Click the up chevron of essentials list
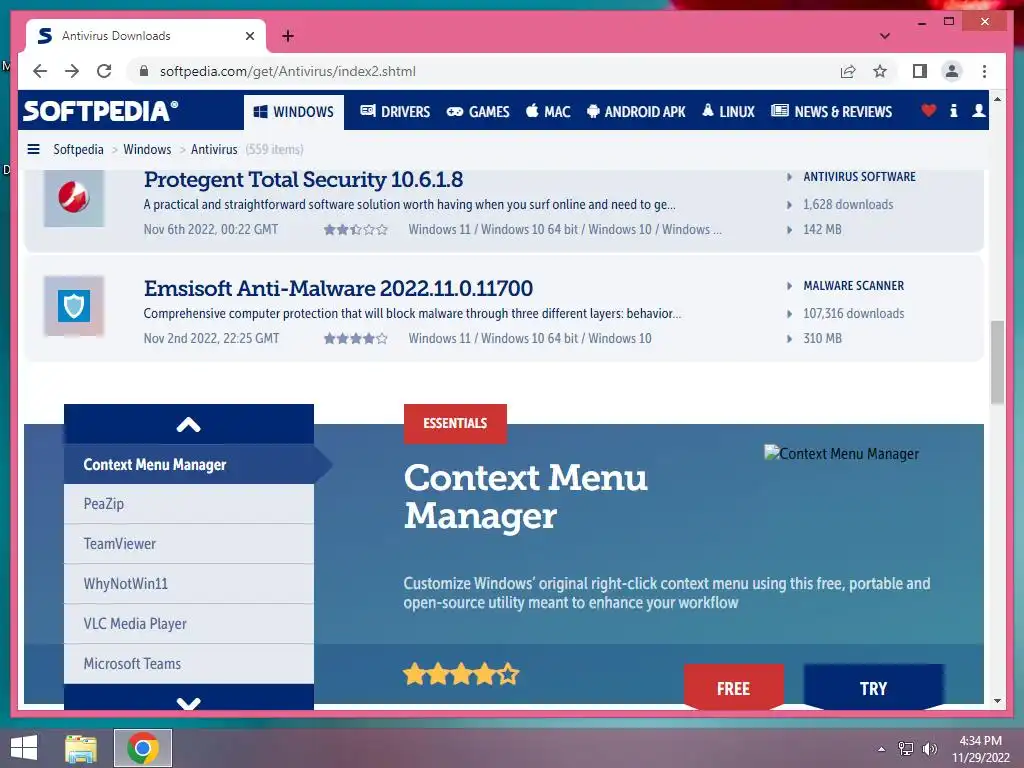This screenshot has height=768, width=1024. click(189, 424)
